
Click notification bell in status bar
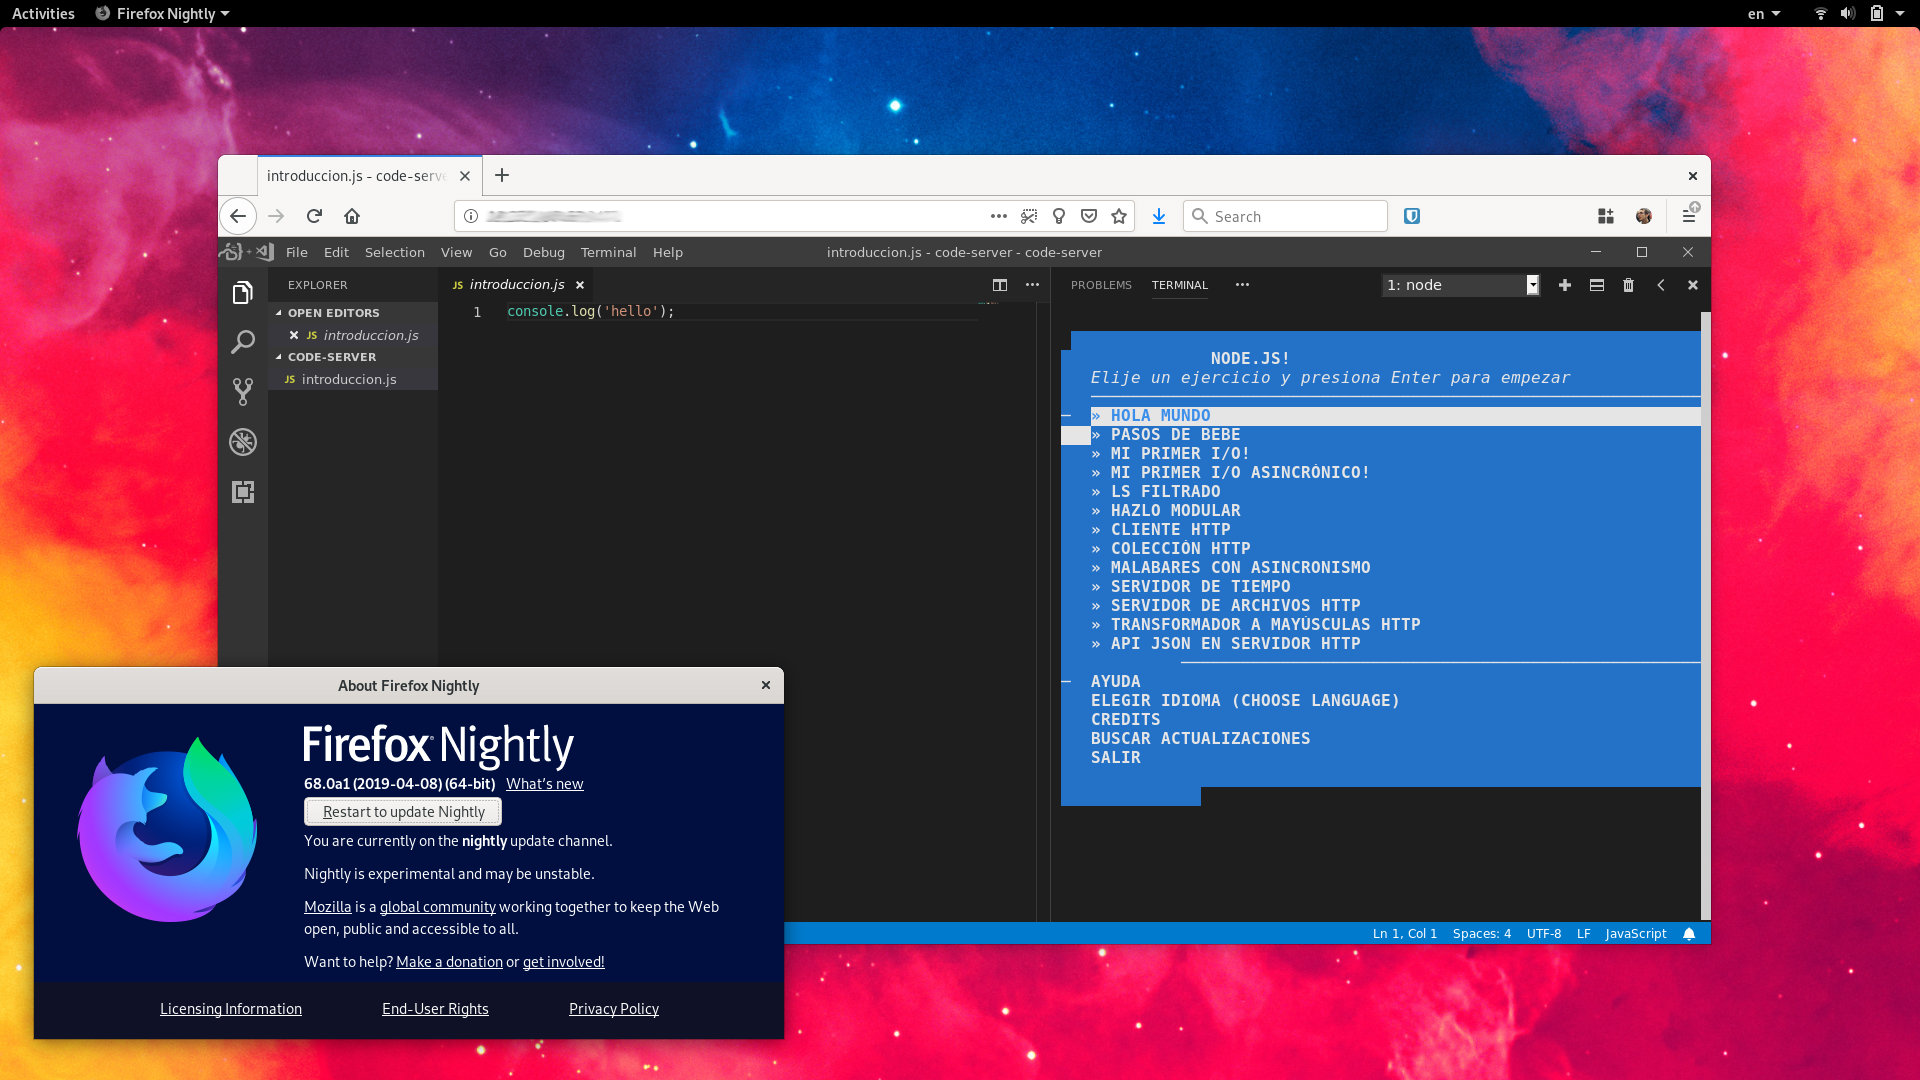coord(1689,933)
